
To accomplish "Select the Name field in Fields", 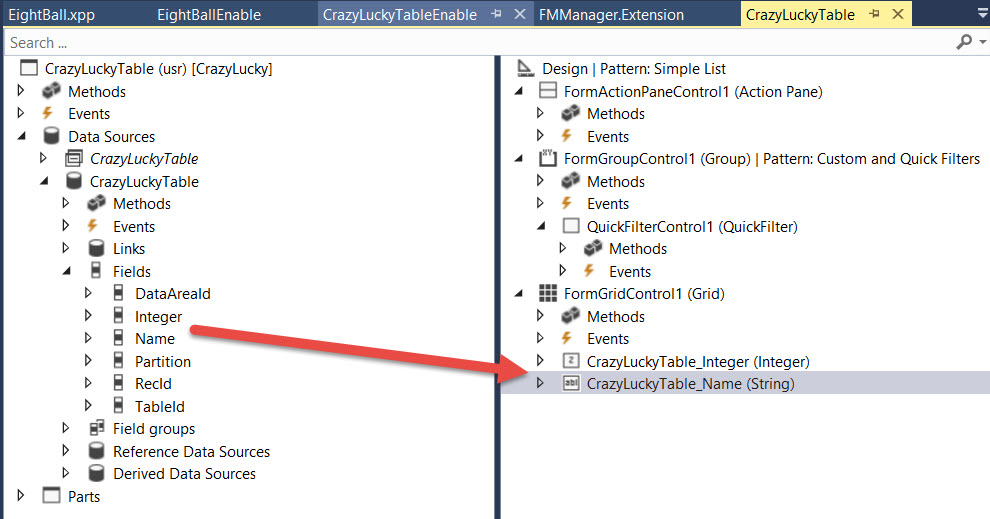I will coord(154,339).
